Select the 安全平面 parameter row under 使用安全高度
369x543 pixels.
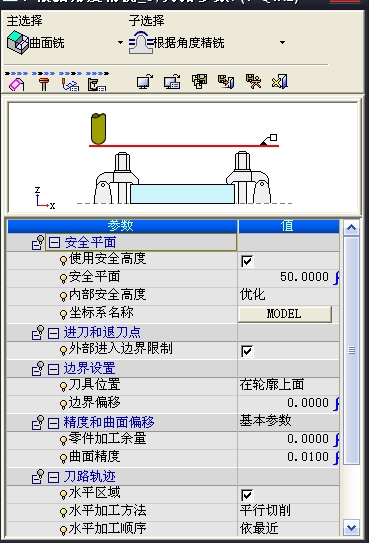[x=94, y=277]
